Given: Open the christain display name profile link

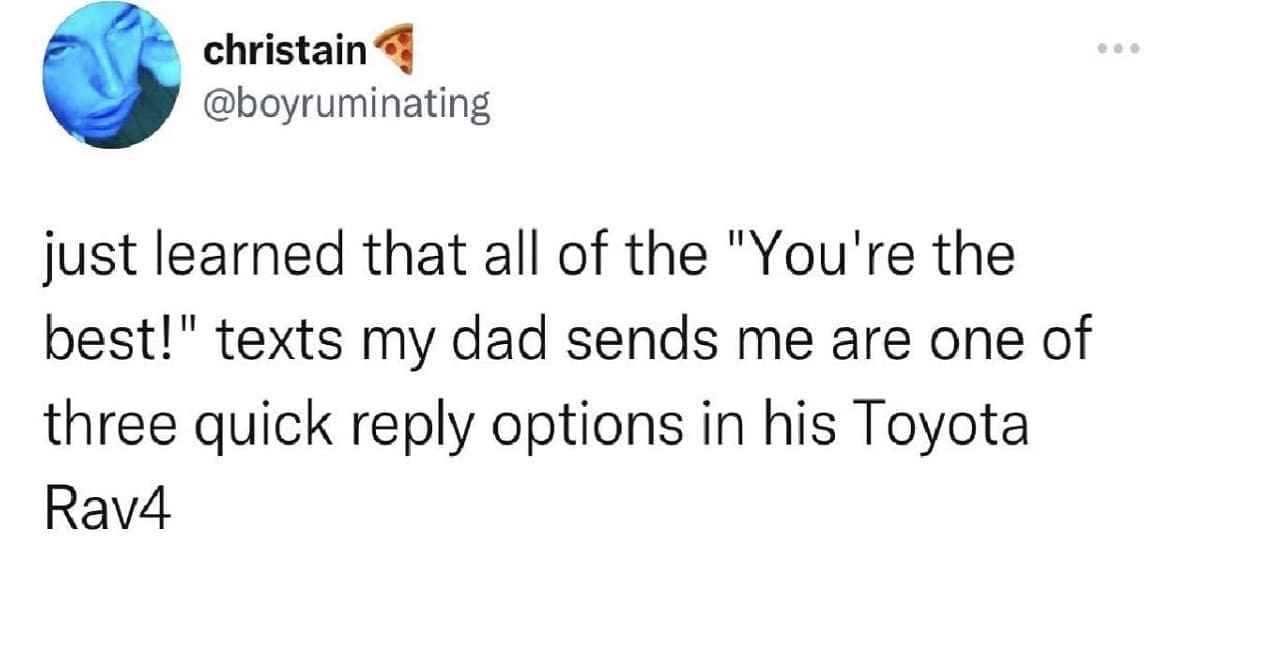Looking at the screenshot, I should pos(285,50).
